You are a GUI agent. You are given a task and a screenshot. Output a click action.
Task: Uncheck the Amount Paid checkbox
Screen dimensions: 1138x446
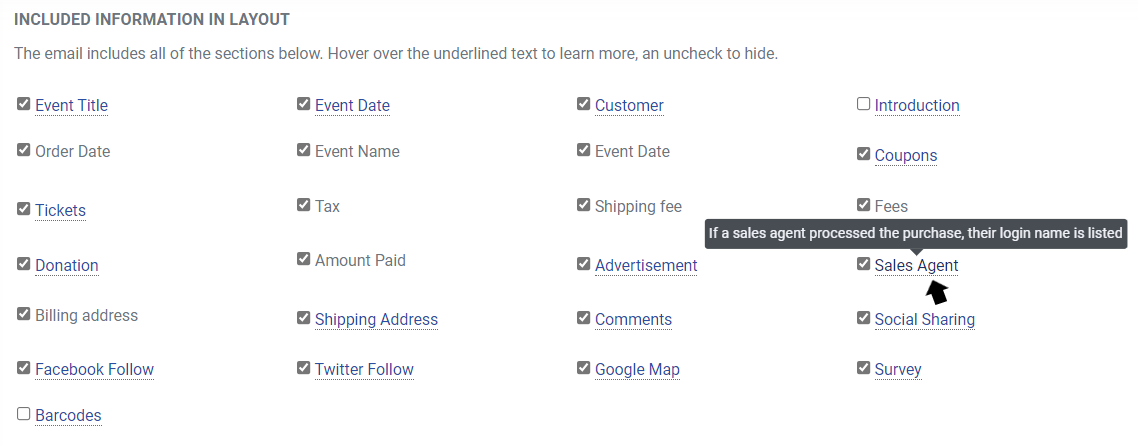point(303,259)
